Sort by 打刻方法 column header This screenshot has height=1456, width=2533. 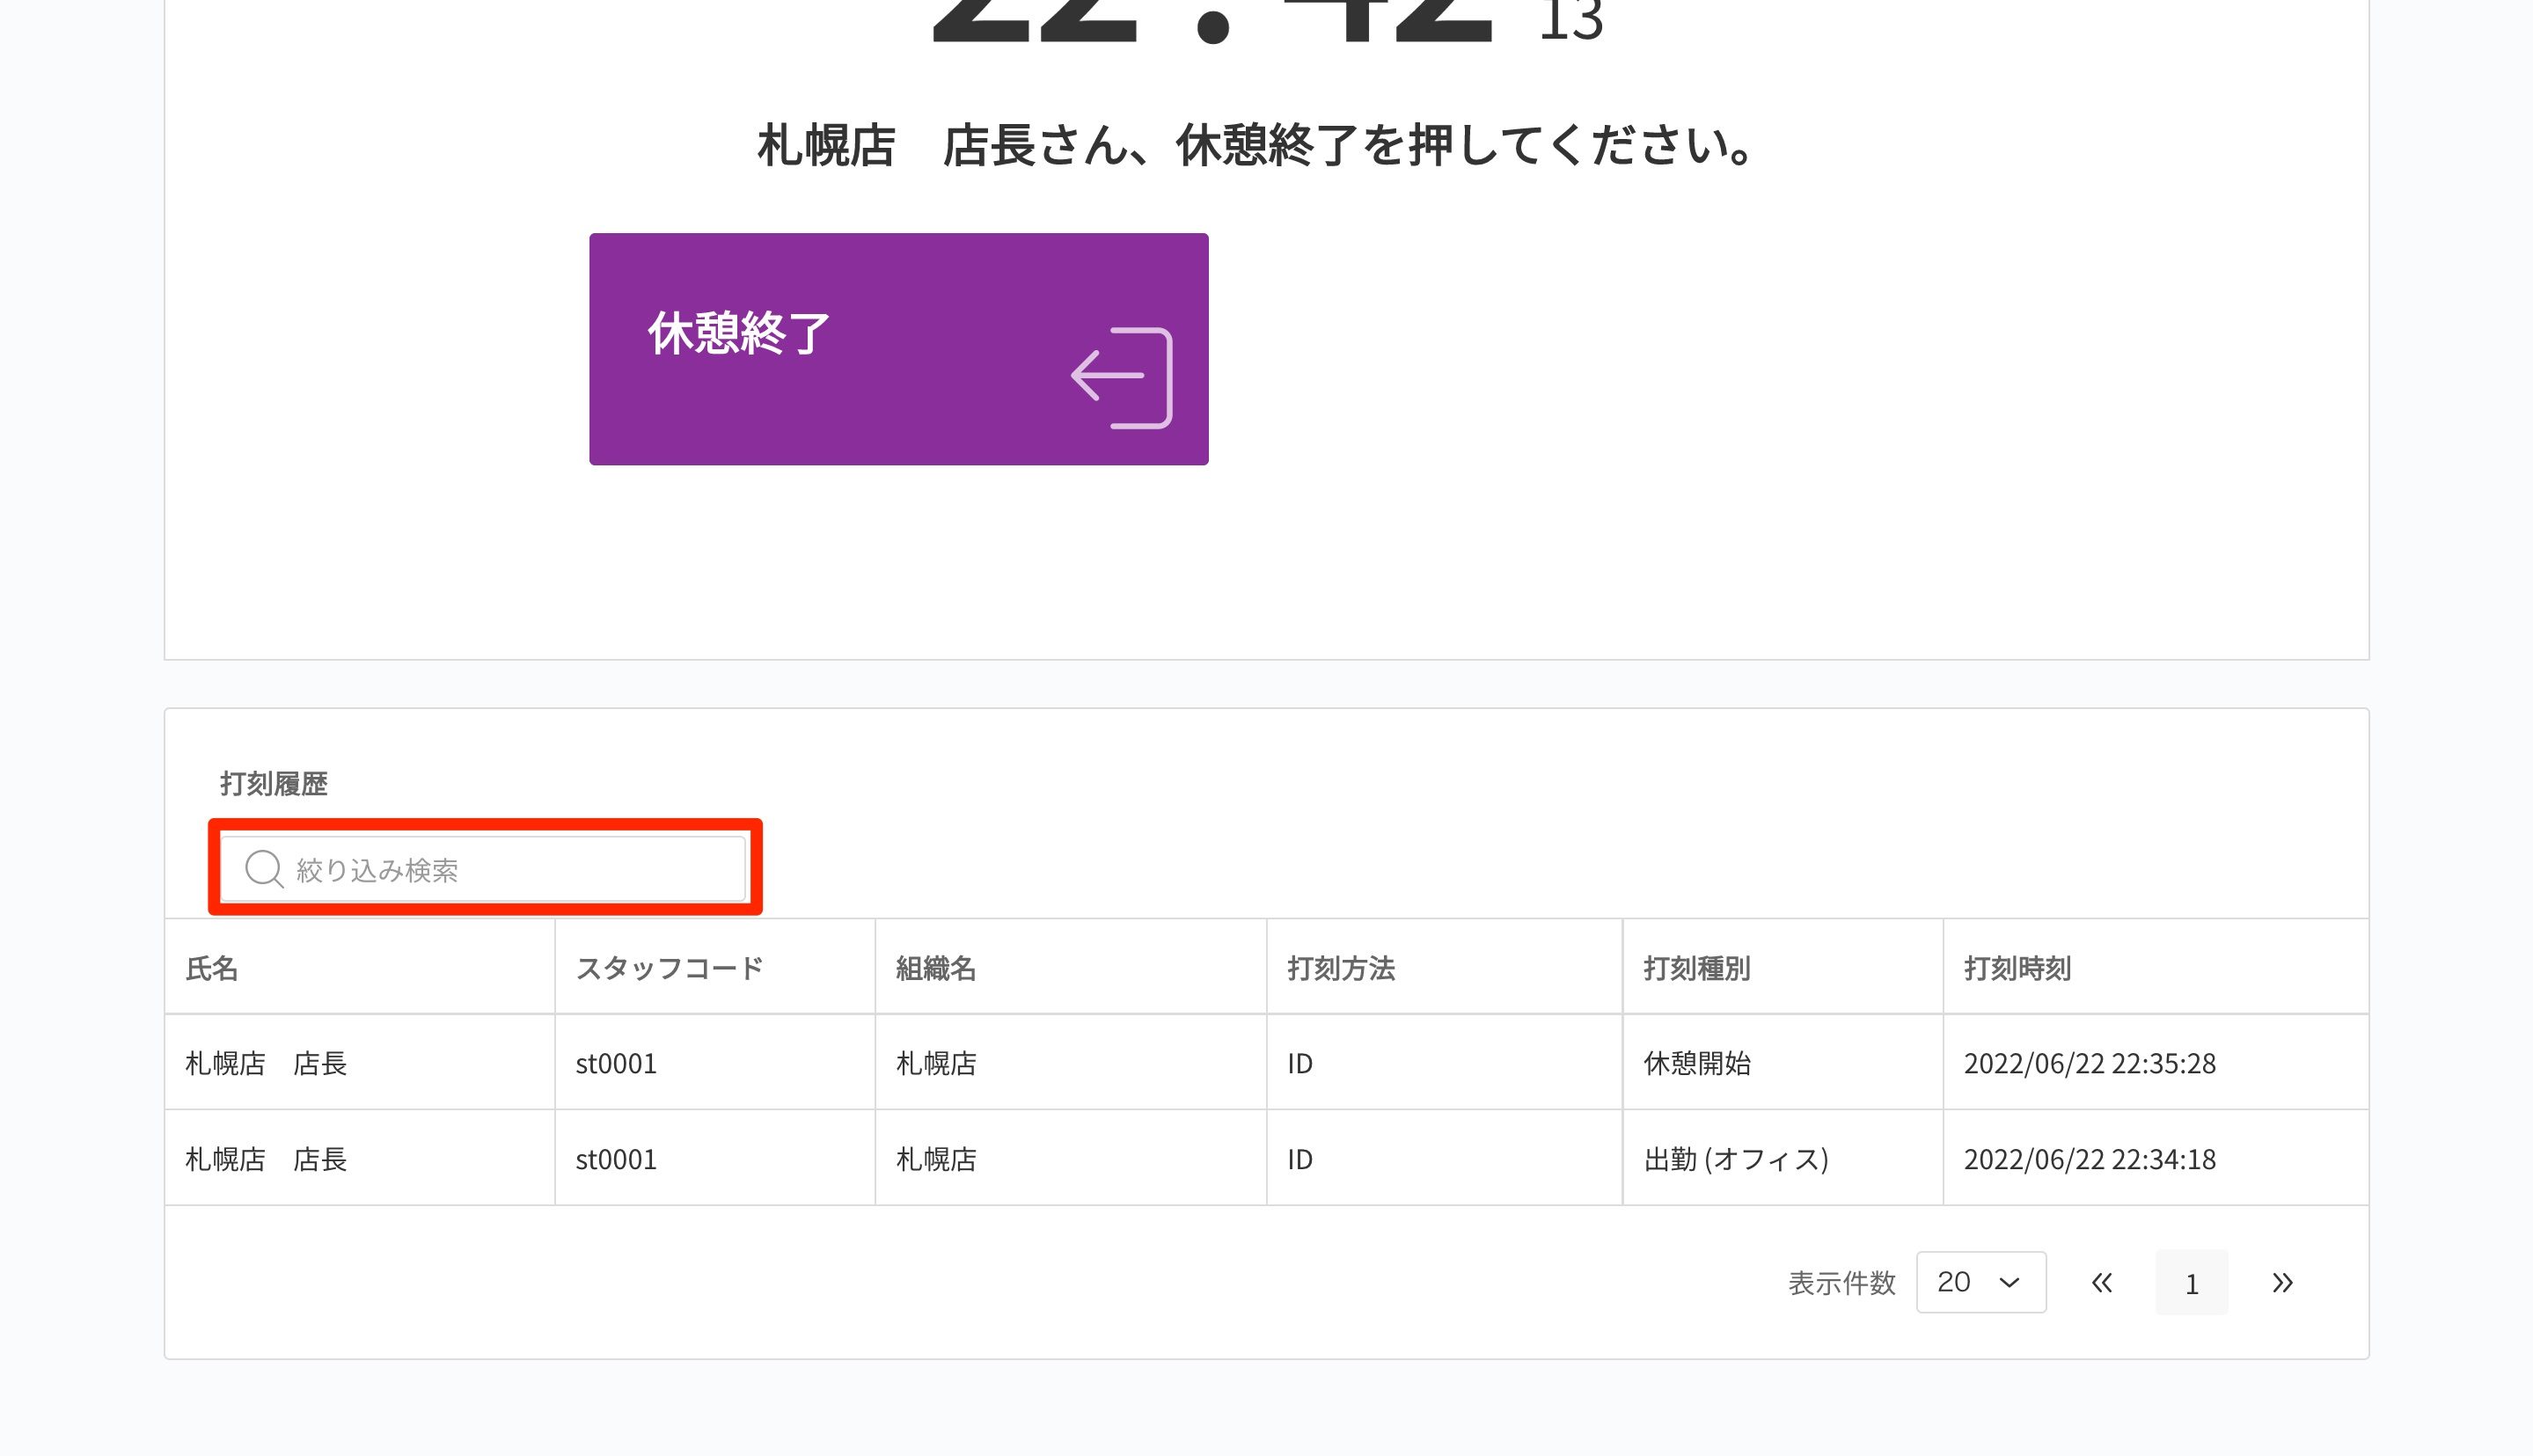1340,967
